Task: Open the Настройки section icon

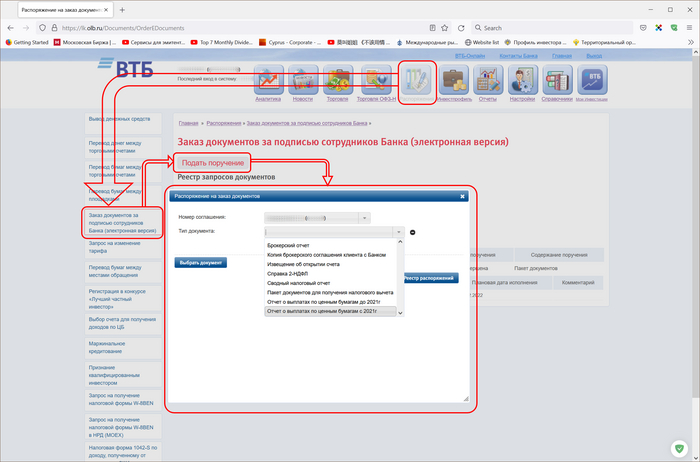Action: 523,80
